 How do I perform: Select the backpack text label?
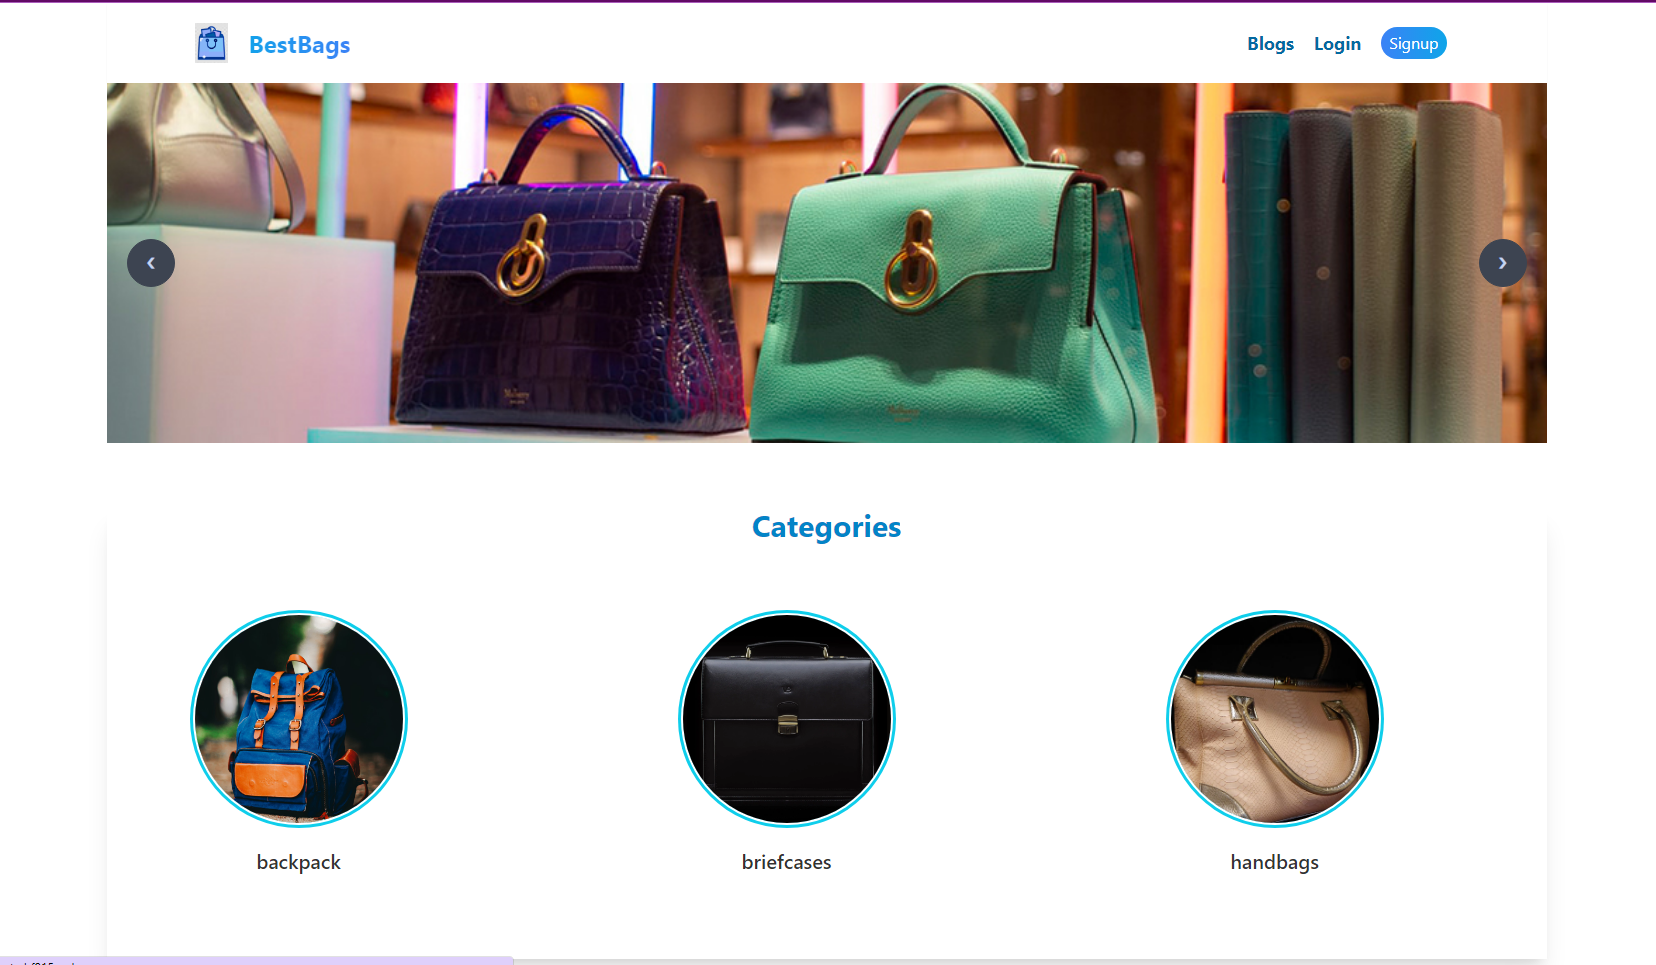(299, 862)
